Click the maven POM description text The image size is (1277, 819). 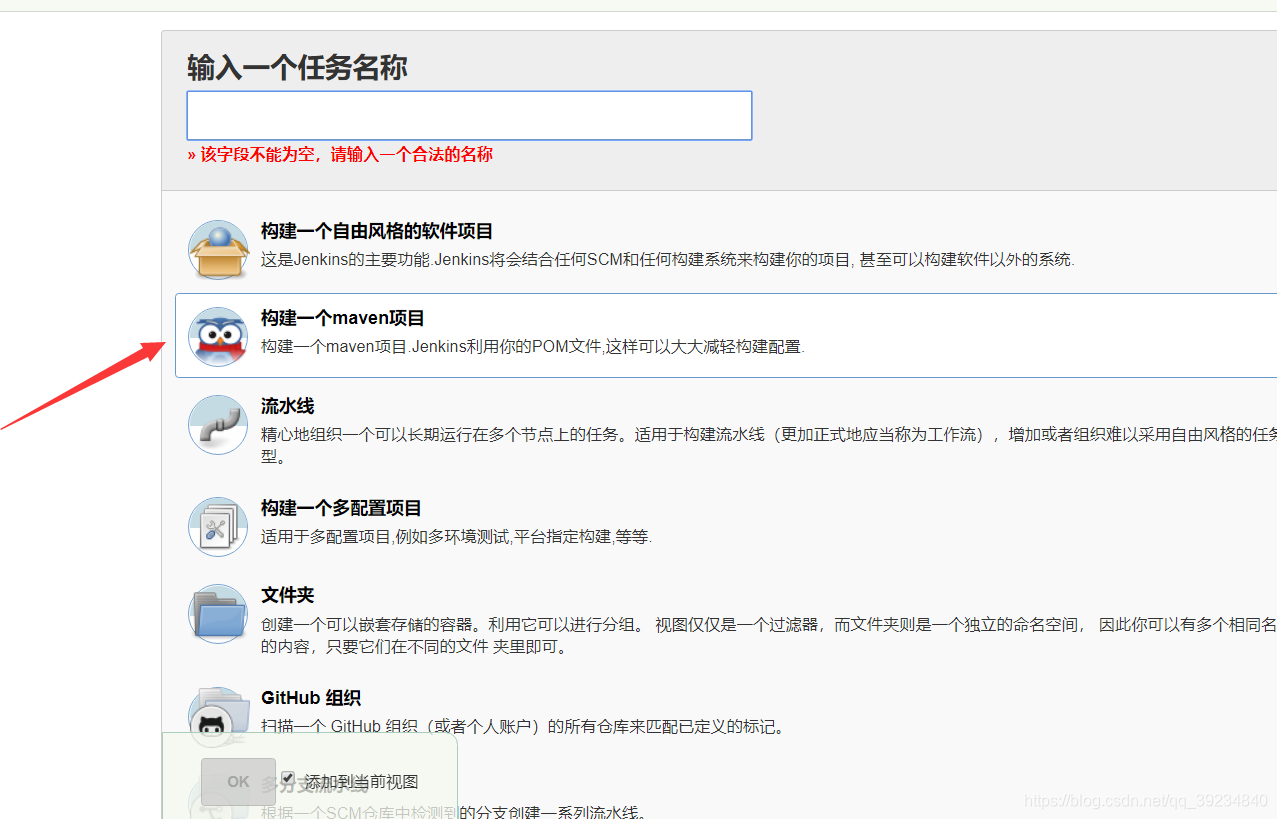pyautogui.click(x=533, y=347)
